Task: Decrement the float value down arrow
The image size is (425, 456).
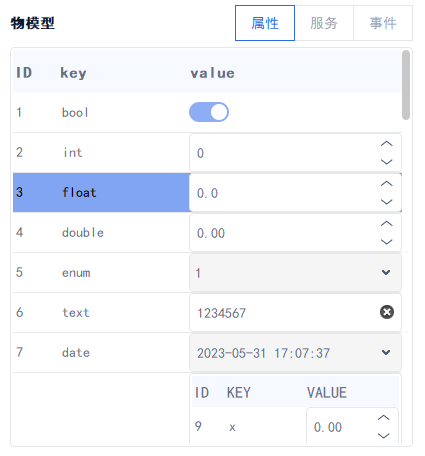Action: [x=386, y=202]
